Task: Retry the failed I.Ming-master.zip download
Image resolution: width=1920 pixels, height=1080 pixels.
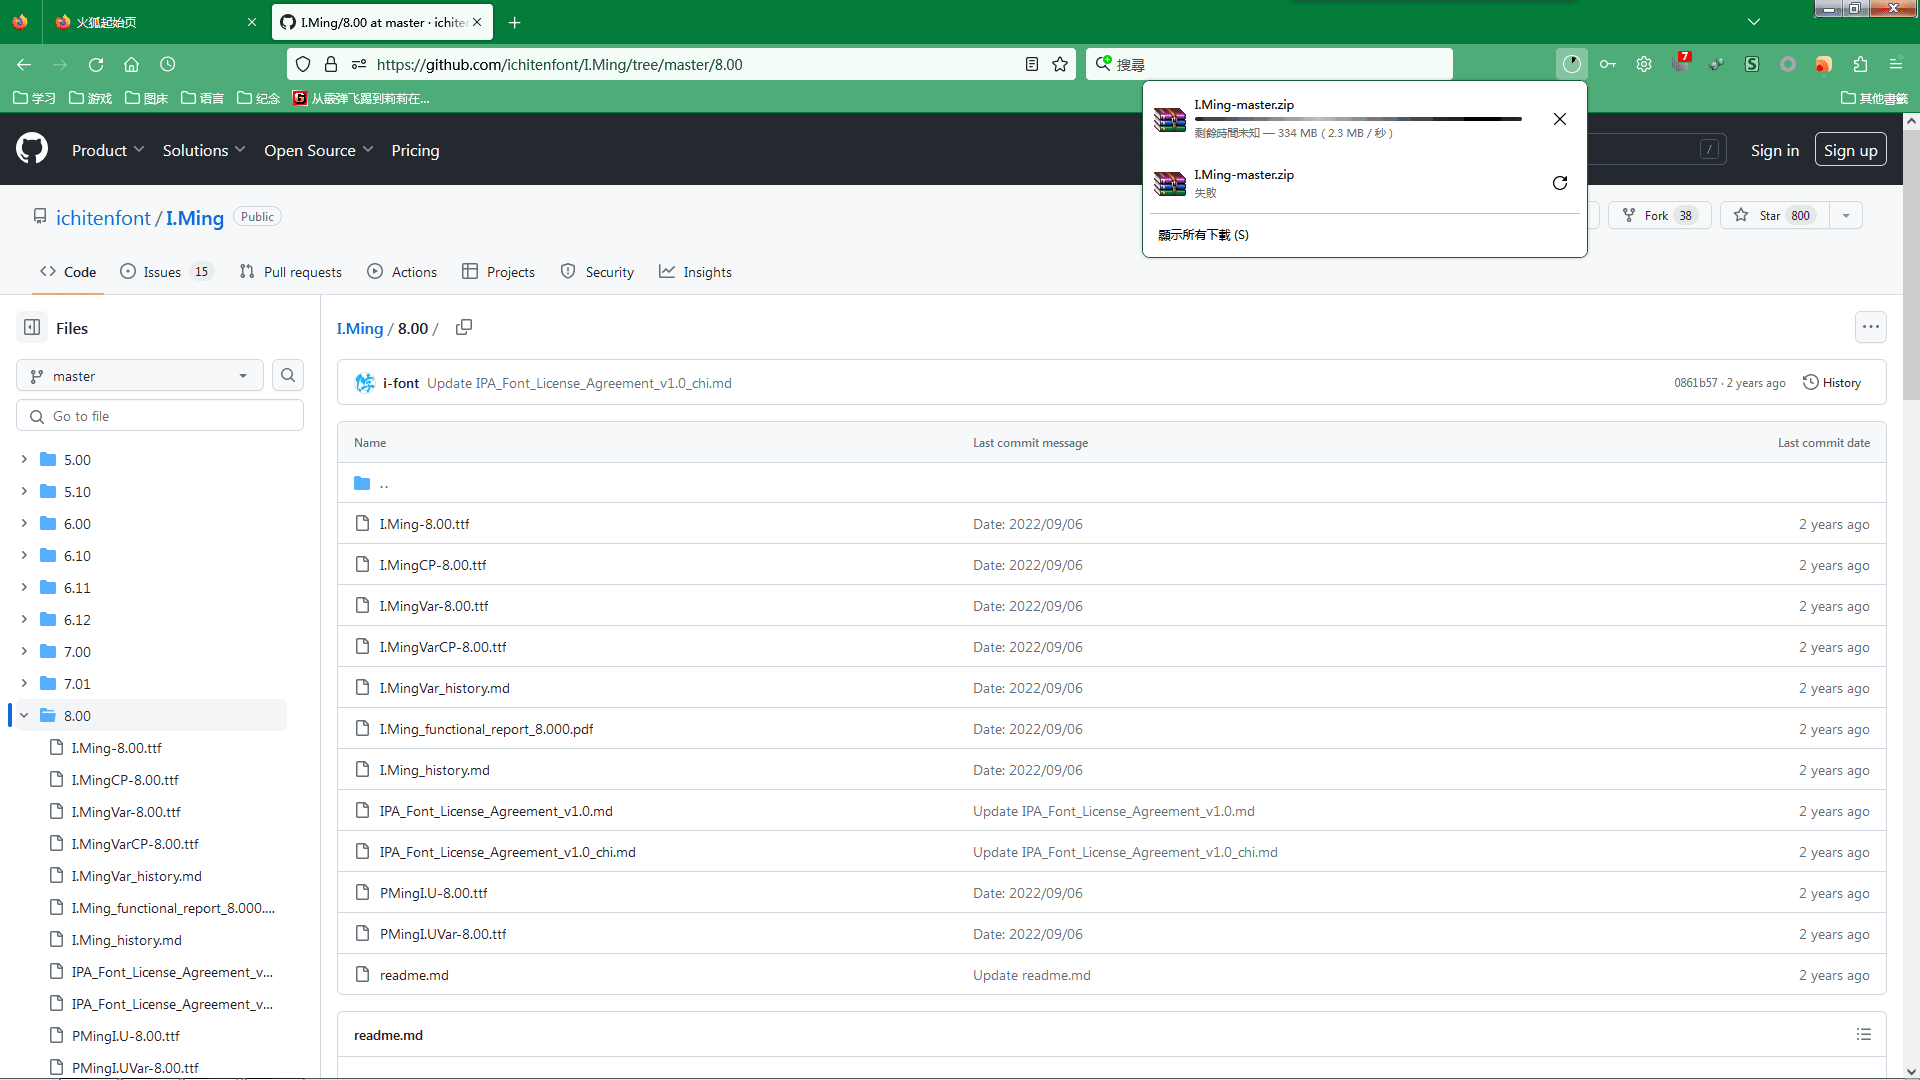Action: point(1560,183)
